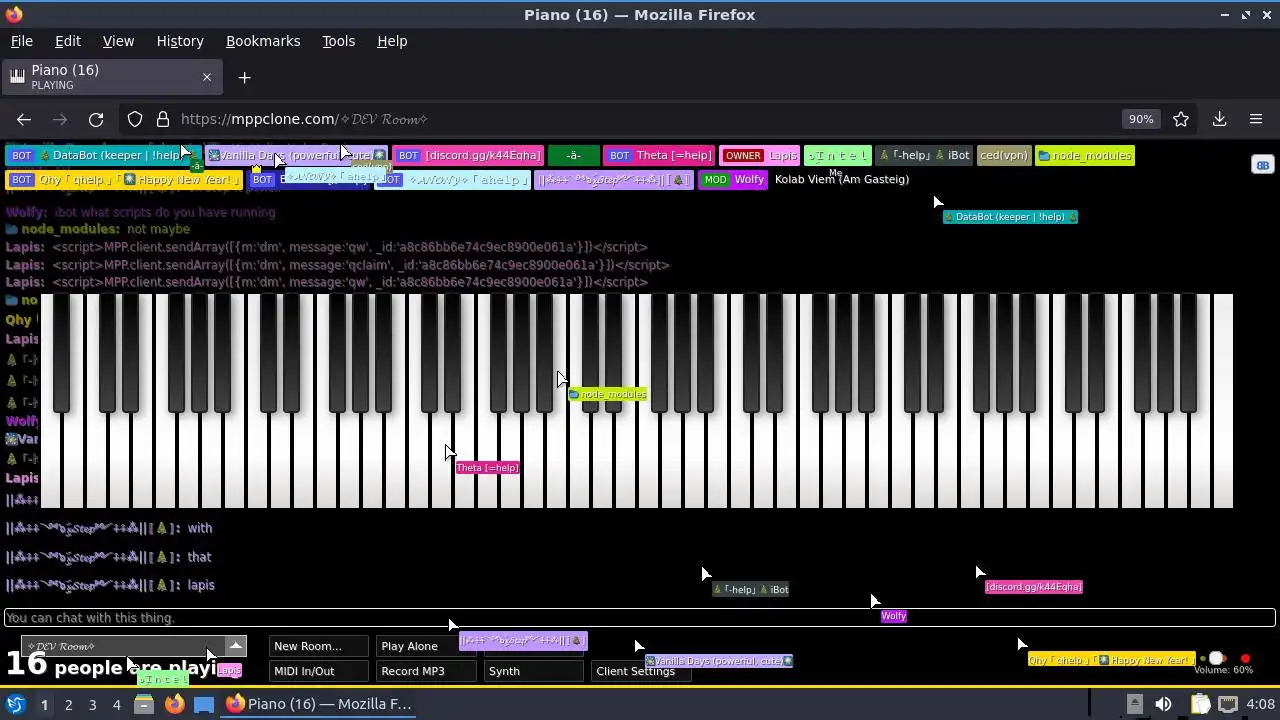Image resolution: width=1280 pixels, height=720 pixels.
Task: Switch to workspace 4 in taskbar
Action: [116, 704]
